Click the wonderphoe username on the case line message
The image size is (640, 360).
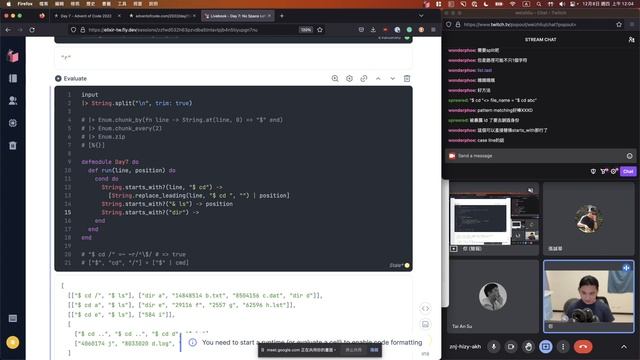[x=462, y=140]
